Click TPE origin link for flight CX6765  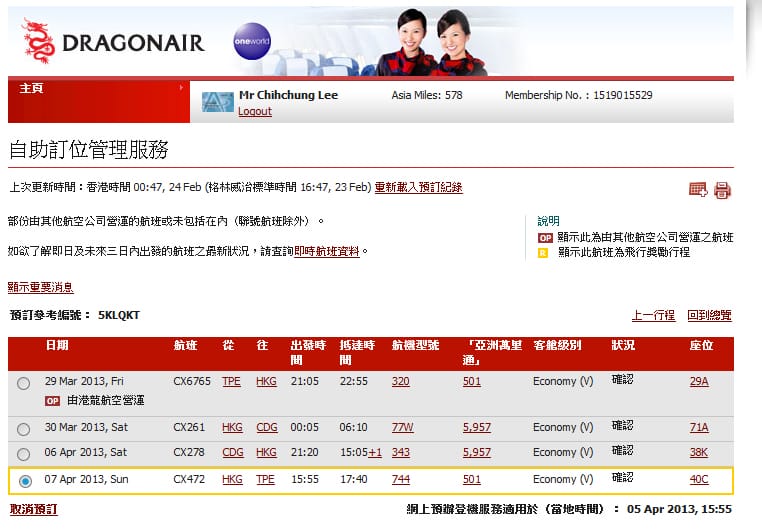coord(231,381)
